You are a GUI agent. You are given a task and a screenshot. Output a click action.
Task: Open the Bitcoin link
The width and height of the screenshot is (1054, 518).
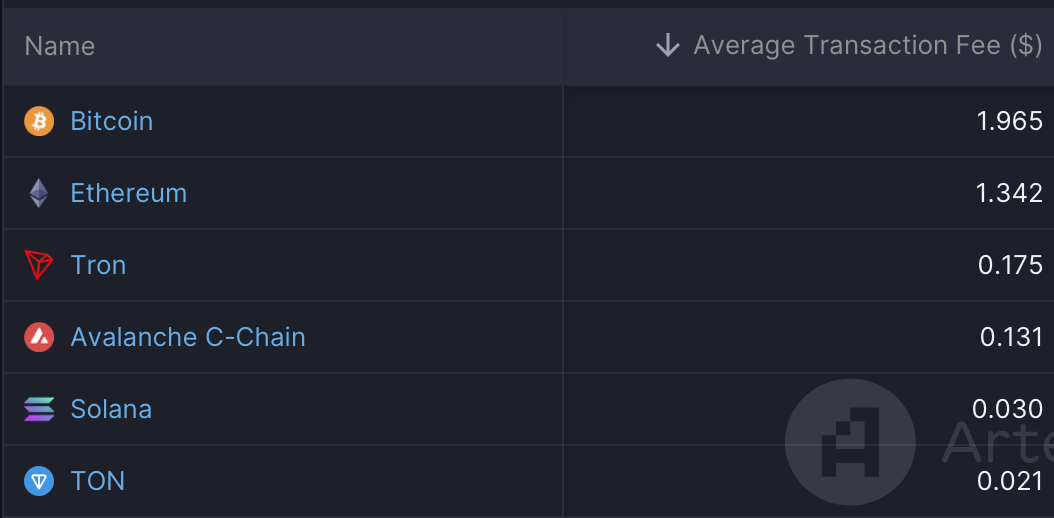(112, 122)
